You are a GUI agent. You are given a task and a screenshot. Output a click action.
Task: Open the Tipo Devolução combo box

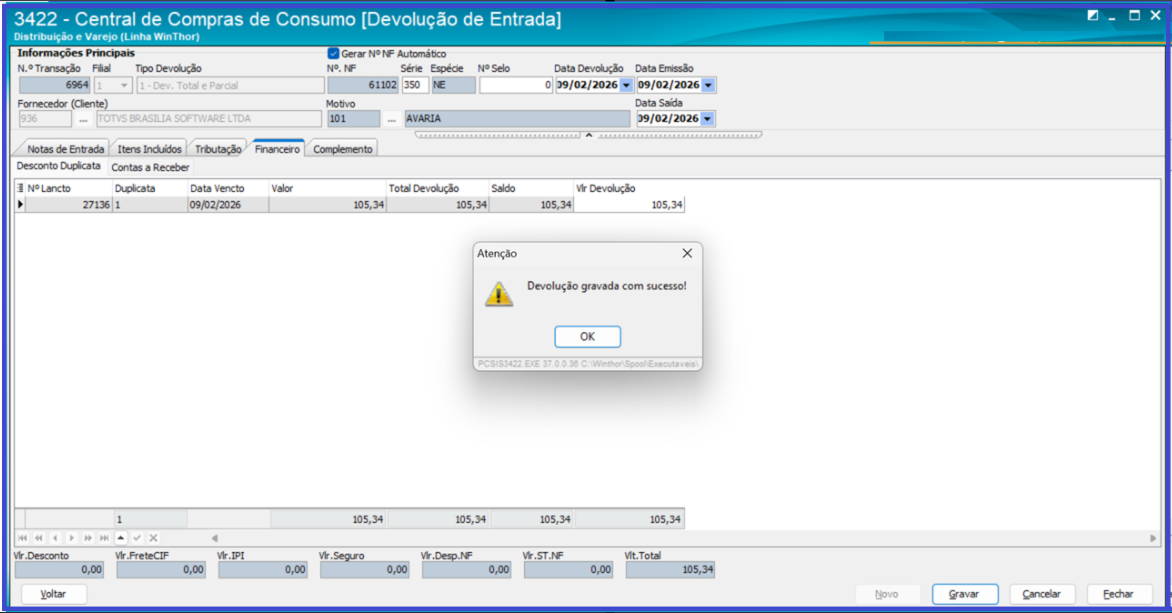click(x=230, y=85)
